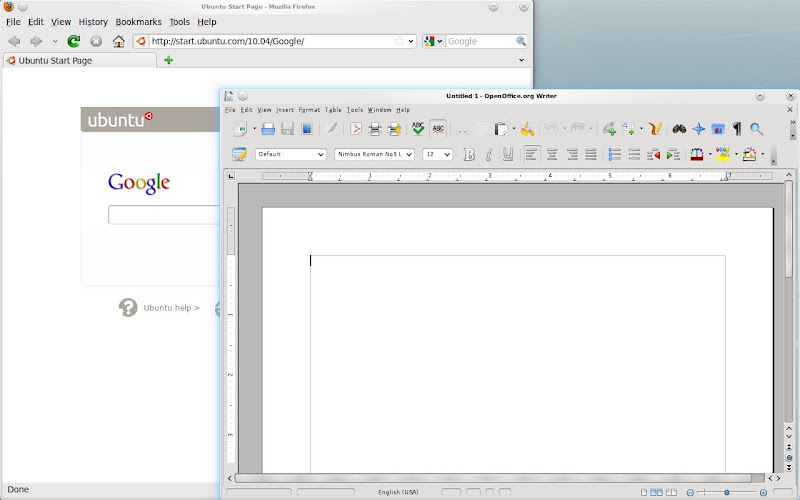Open Find & Replace binoculars icon
Viewport: 800px width, 500px height.
(x=679, y=129)
